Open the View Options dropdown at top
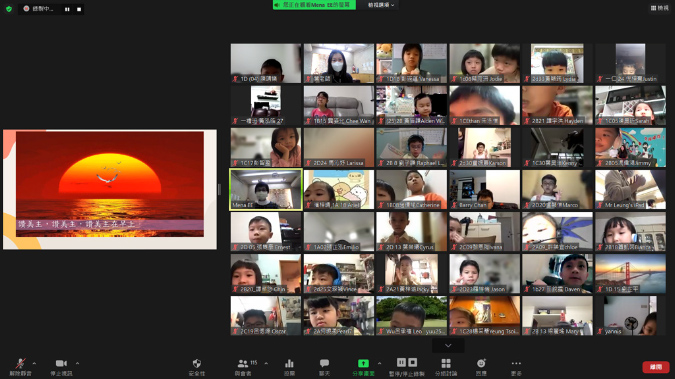 click(381, 5)
